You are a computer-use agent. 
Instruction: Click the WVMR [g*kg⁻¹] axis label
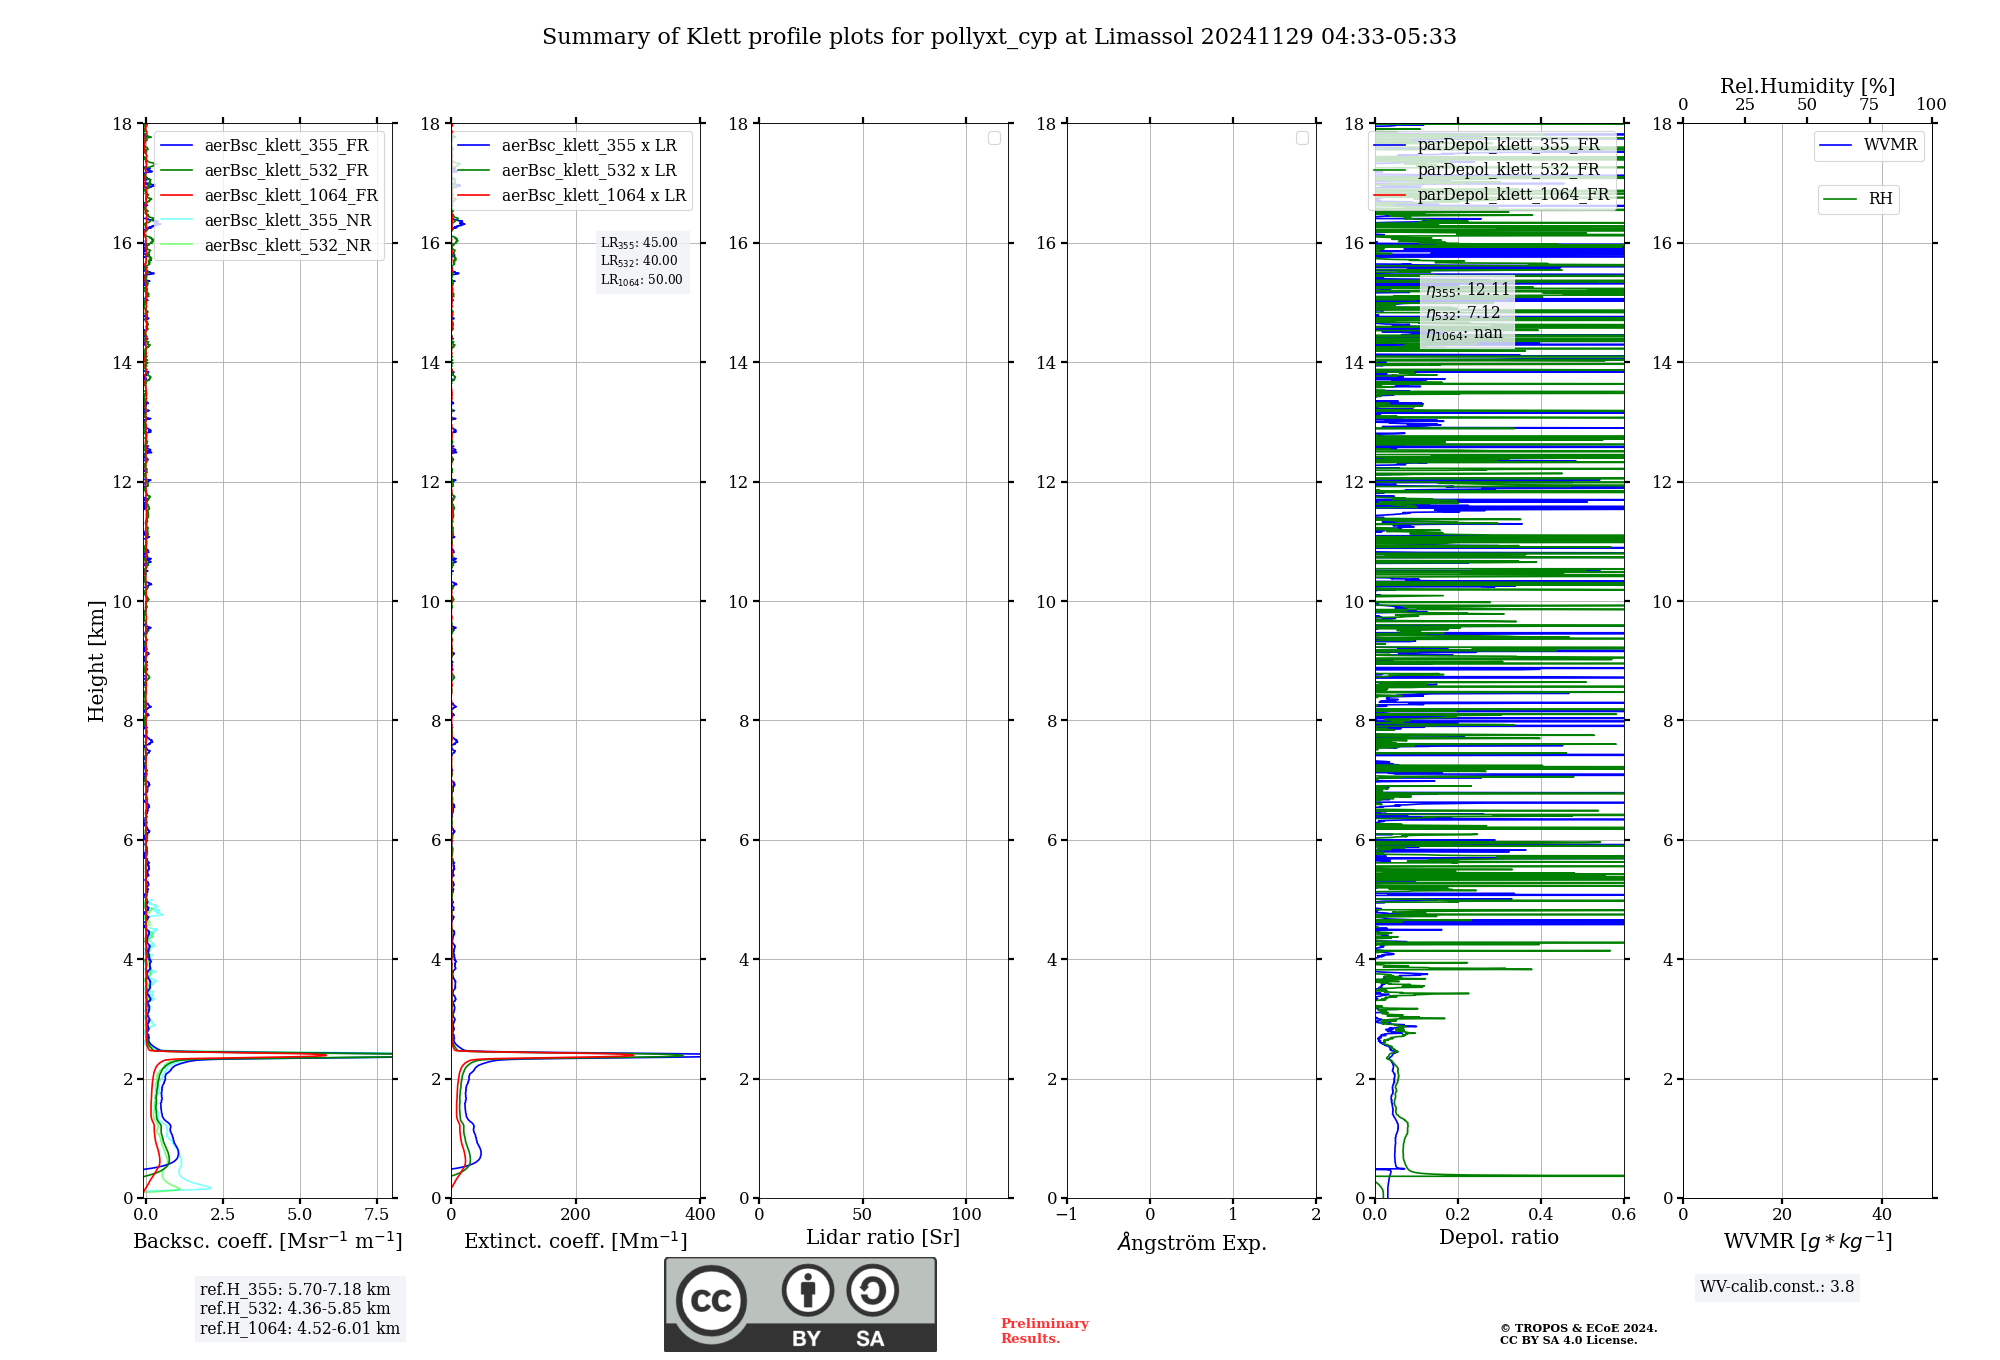coord(1808,1241)
